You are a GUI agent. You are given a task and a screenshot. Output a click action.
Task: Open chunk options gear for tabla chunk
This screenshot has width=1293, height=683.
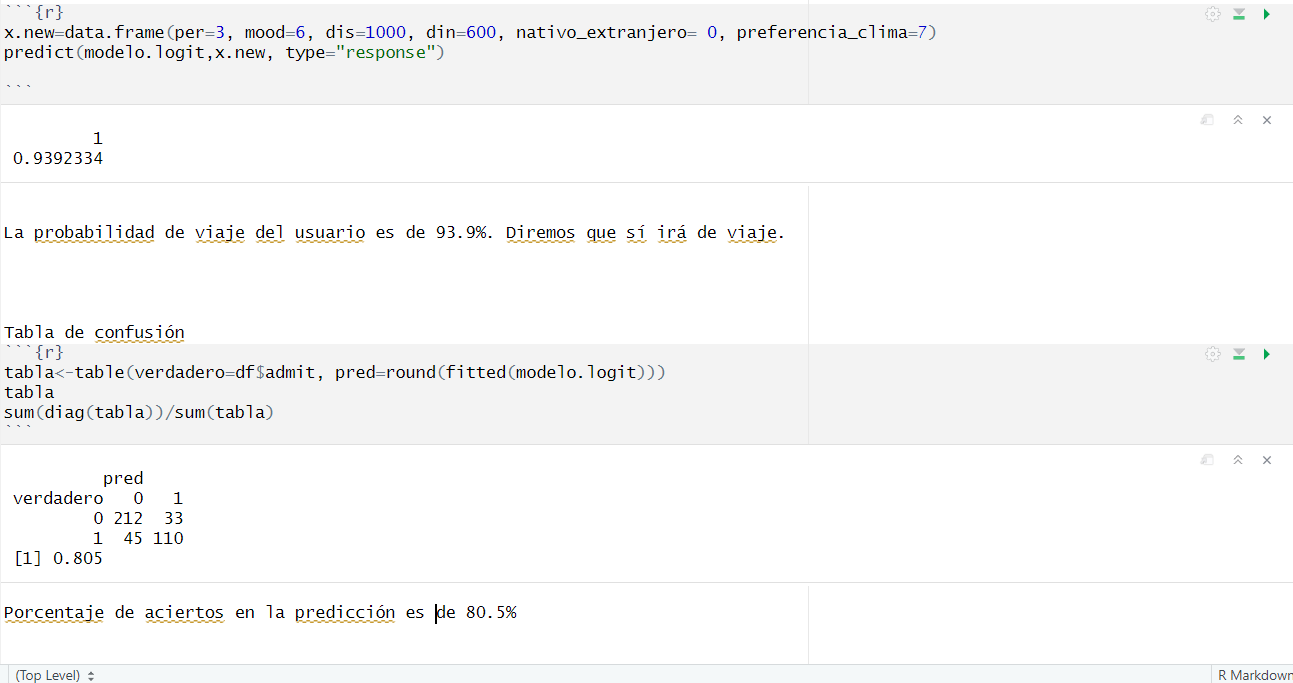(1212, 354)
